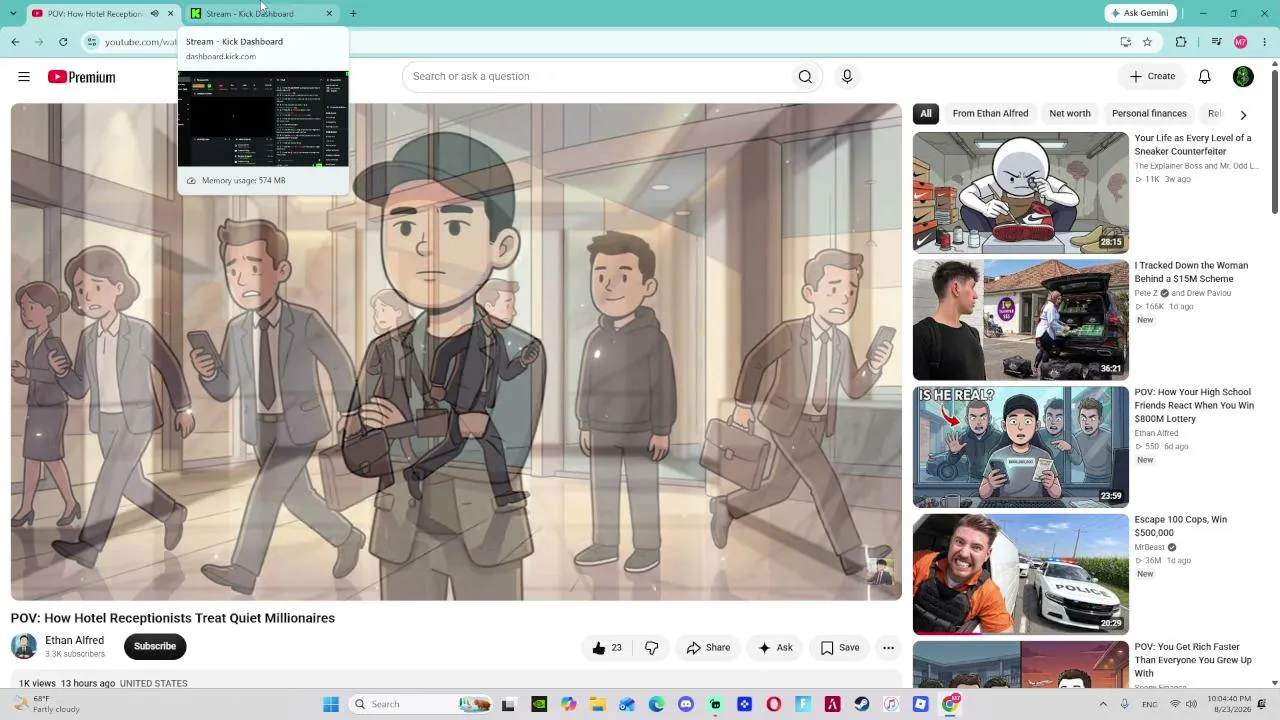Screen dimensions: 1280x720
Task: Open Steam from the taskbar
Action: (862, 704)
